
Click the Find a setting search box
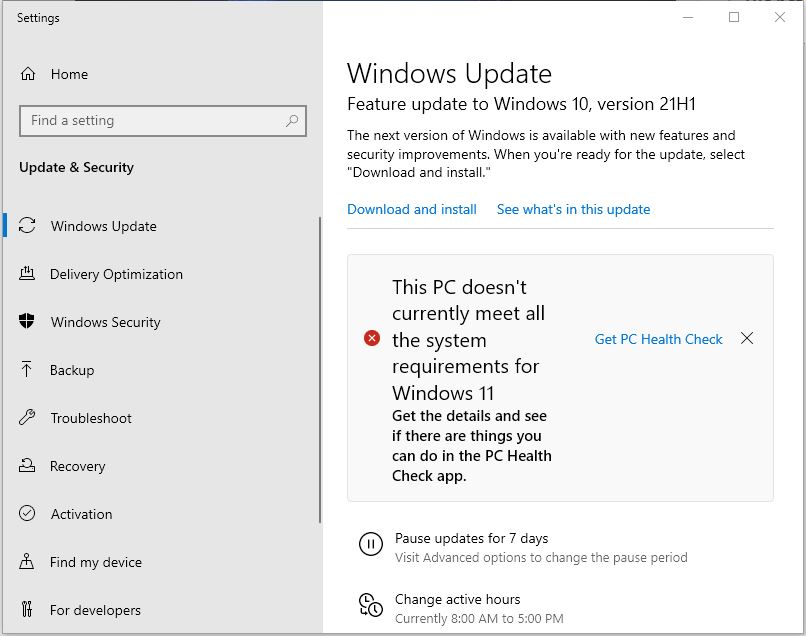pyautogui.click(x=163, y=121)
